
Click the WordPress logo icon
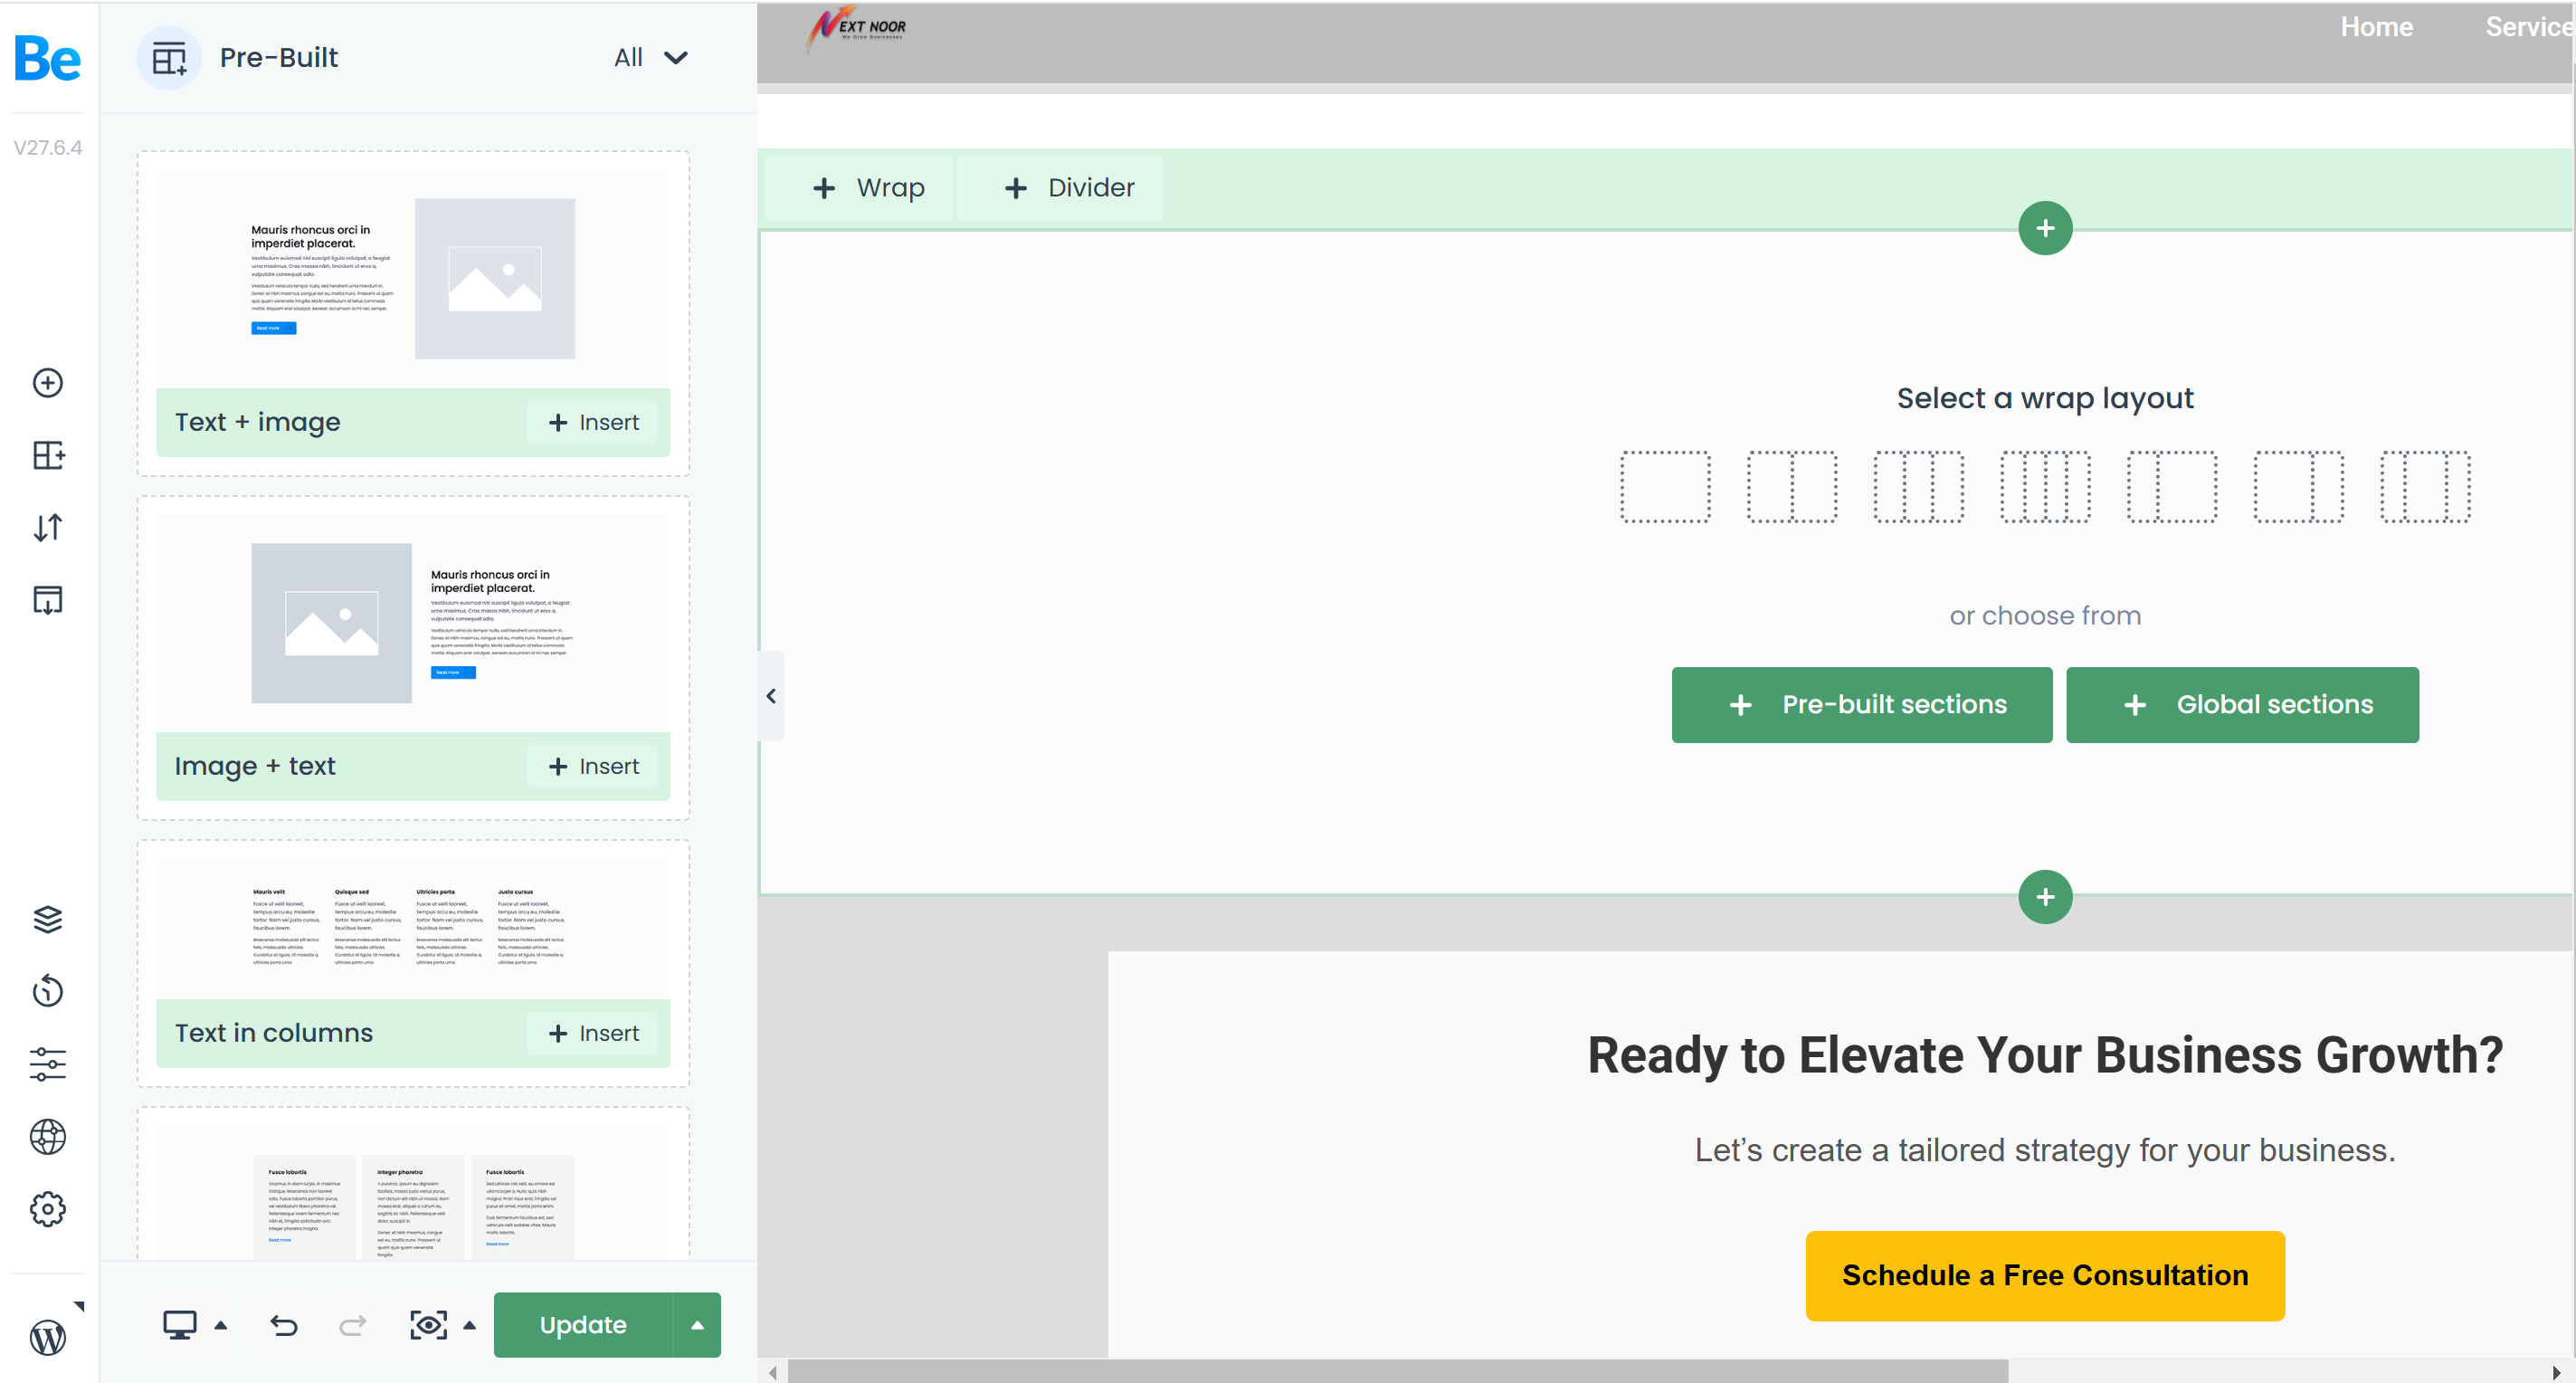(48, 1337)
